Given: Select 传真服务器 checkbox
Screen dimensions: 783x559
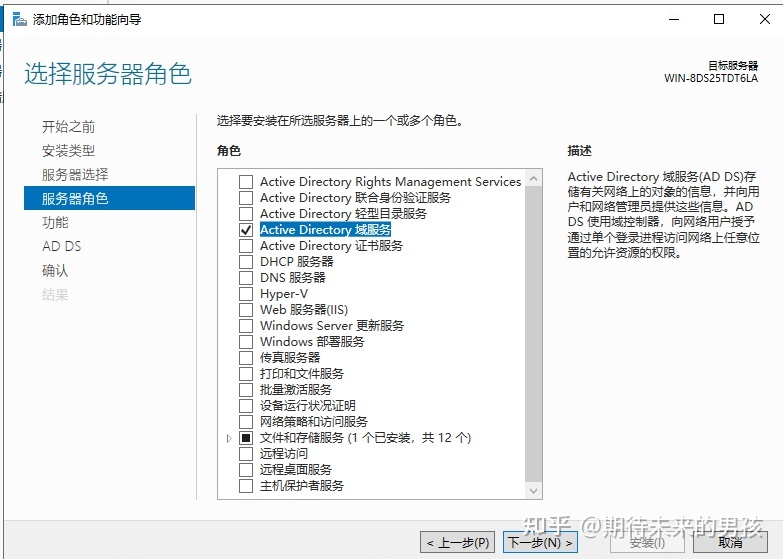Looking at the screenshot, I should point(246,358).
